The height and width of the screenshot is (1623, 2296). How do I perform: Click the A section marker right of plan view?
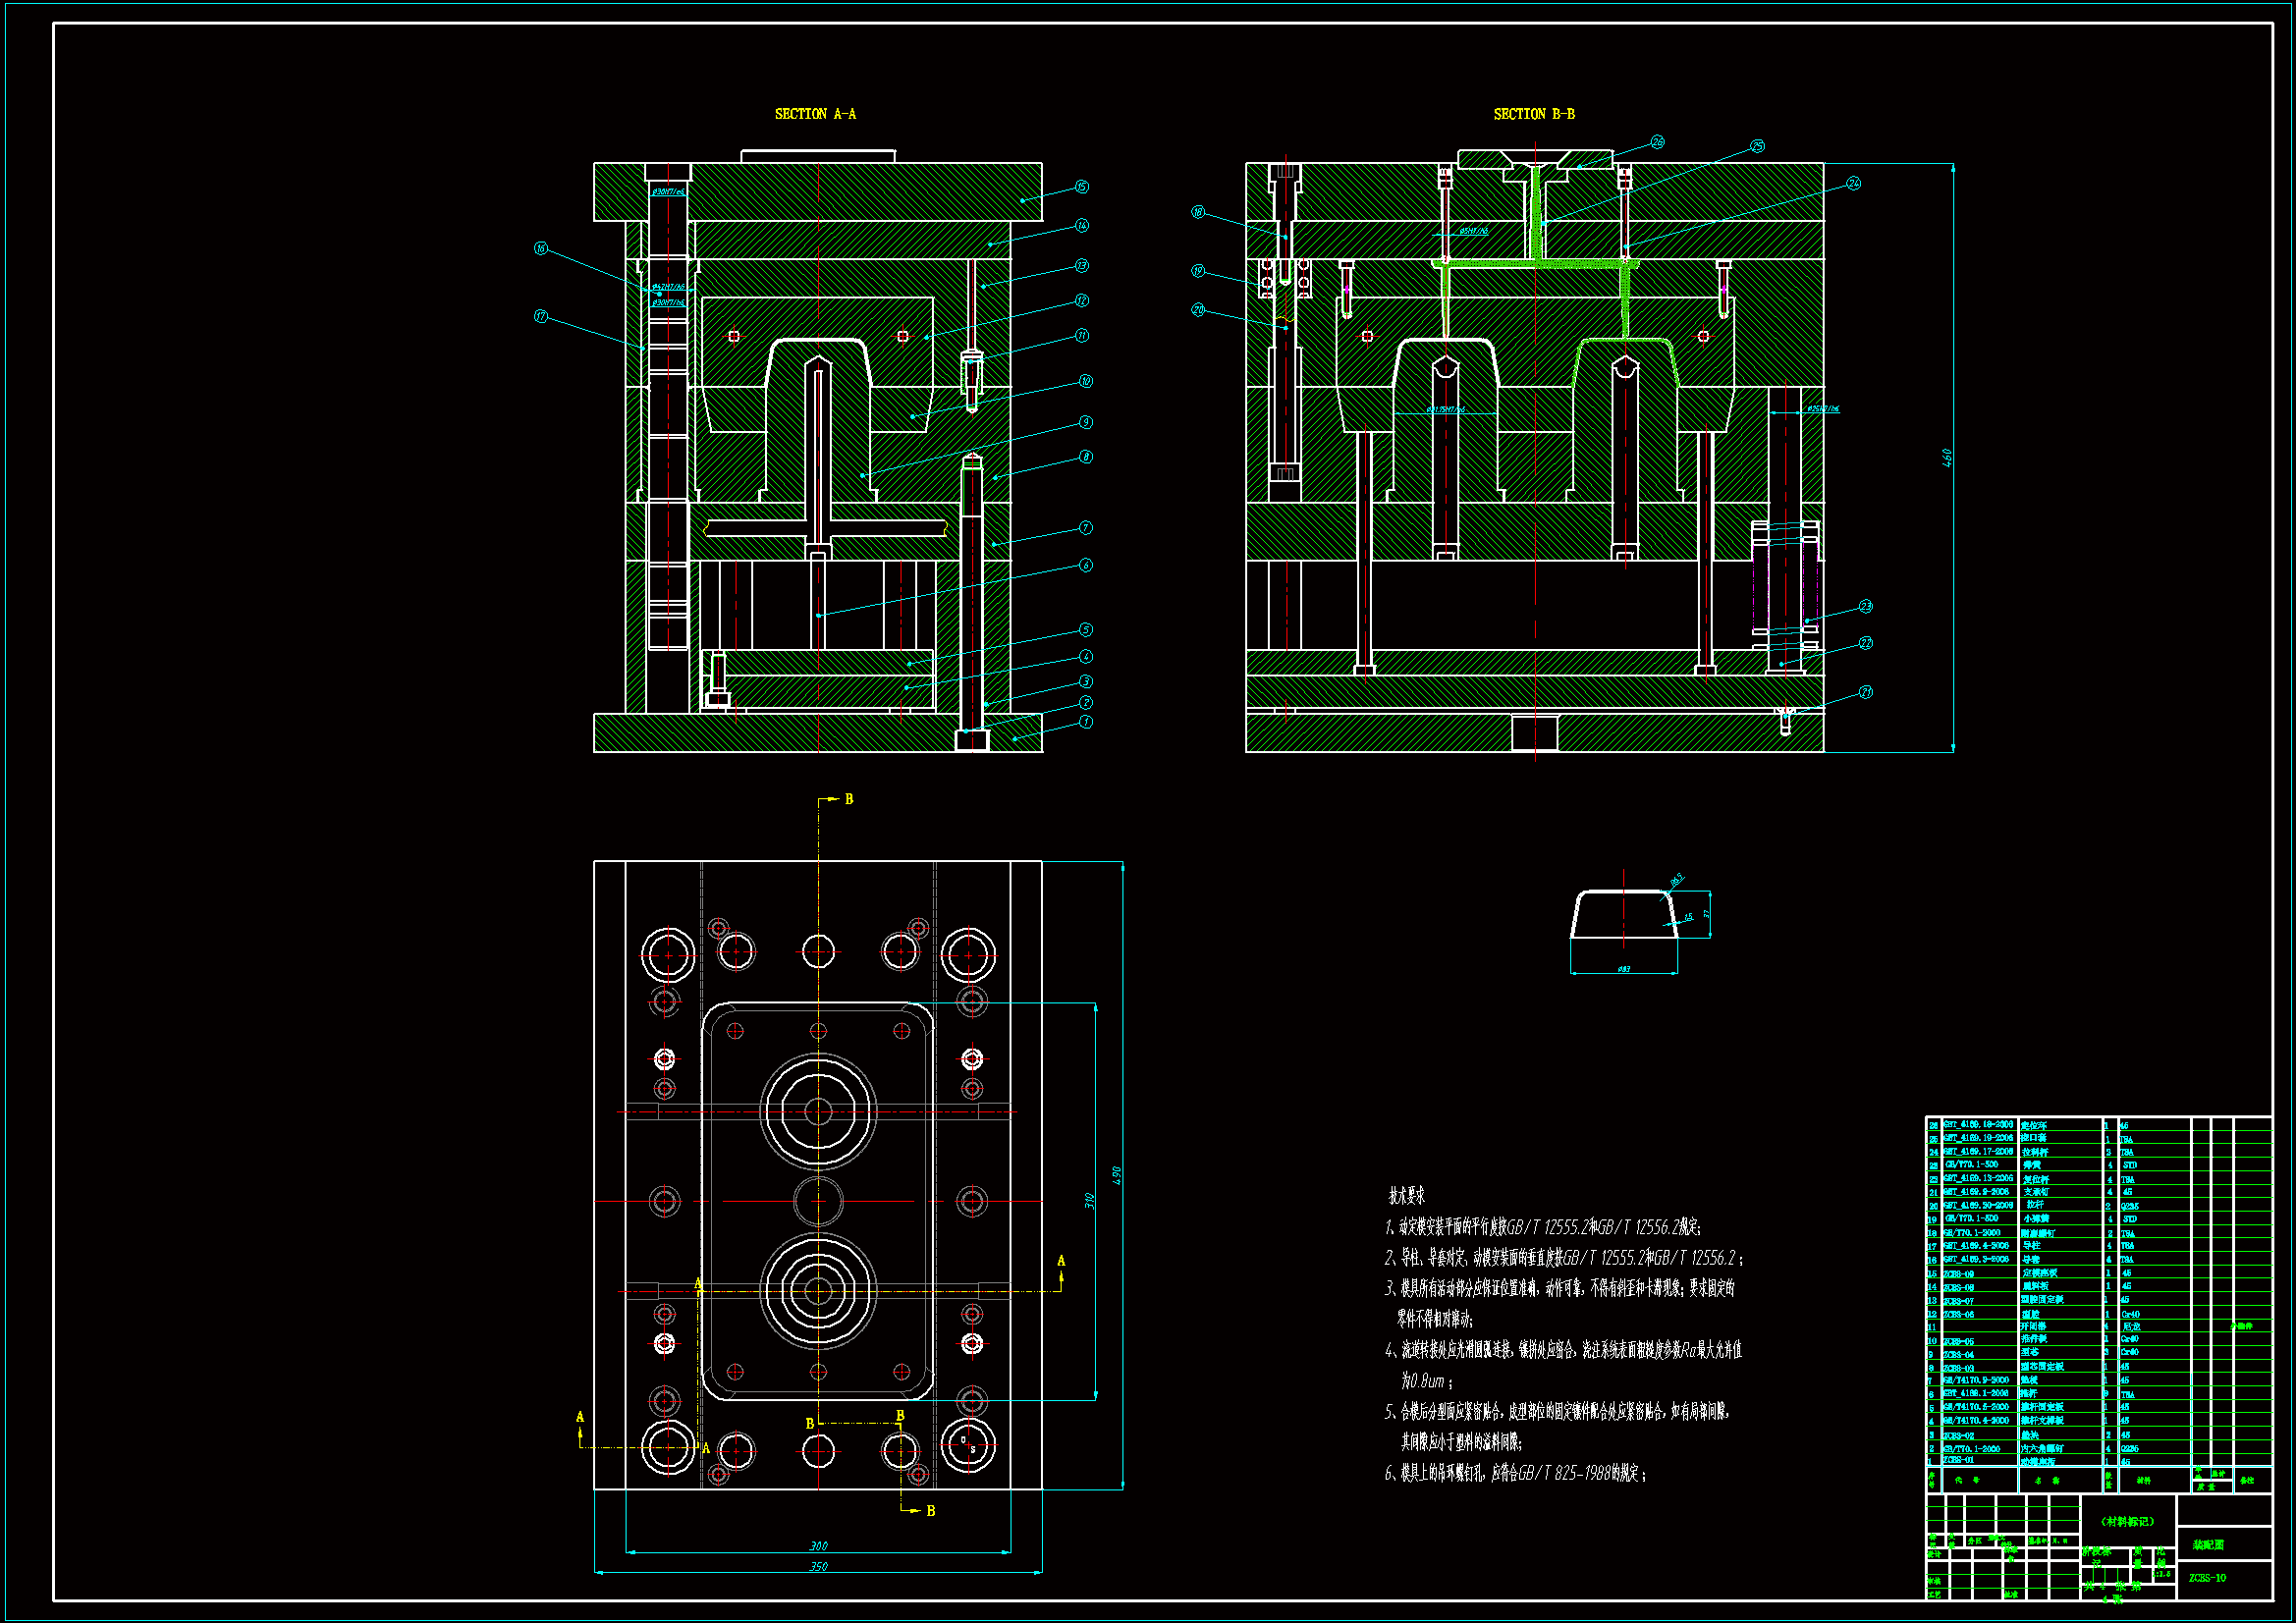point(1061,1261)
